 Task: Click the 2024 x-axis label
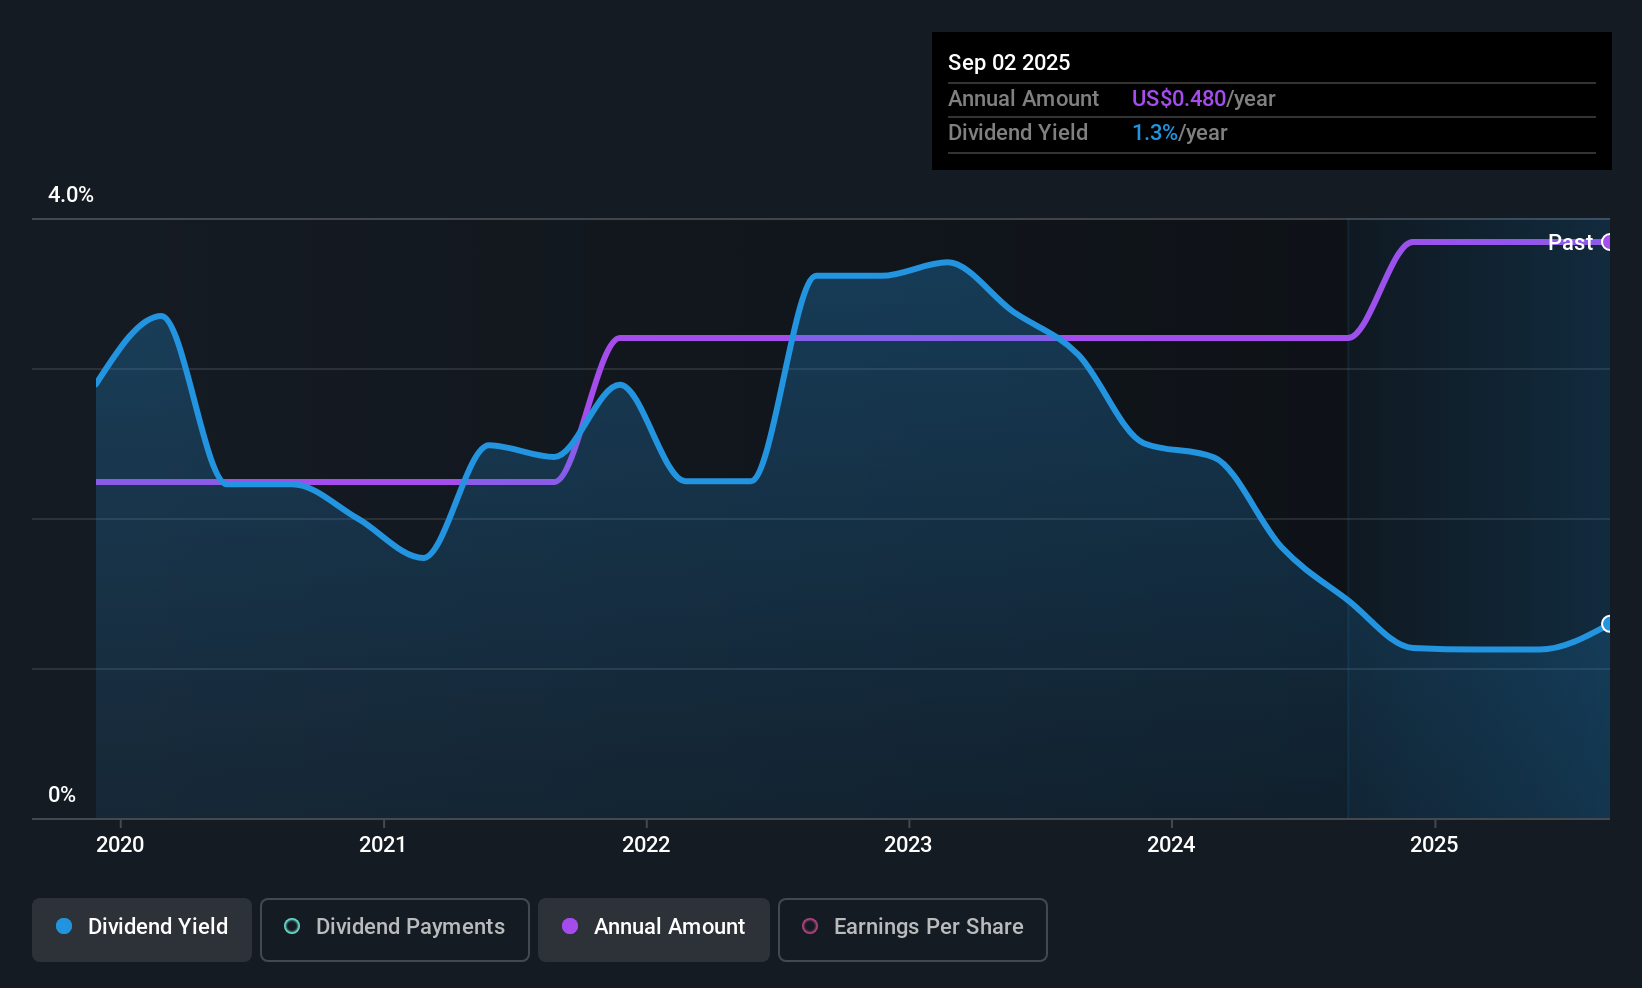[x=1171, y=845]
